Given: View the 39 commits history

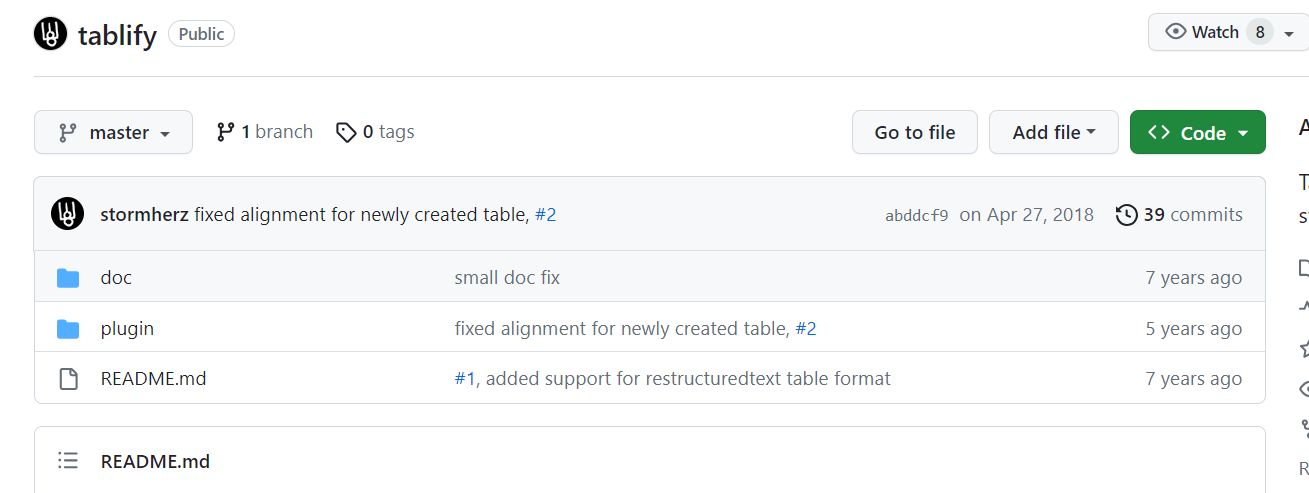Looking at the screenshot, I should 1192,215.
